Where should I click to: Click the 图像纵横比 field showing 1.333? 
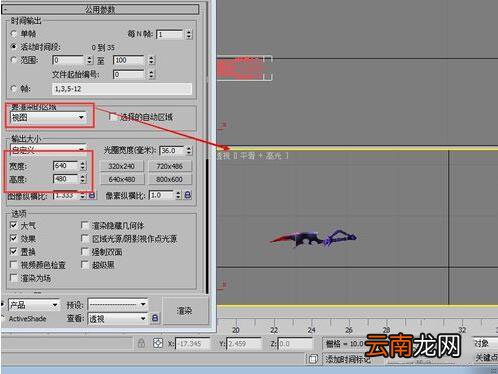click(x=66, y=195)
